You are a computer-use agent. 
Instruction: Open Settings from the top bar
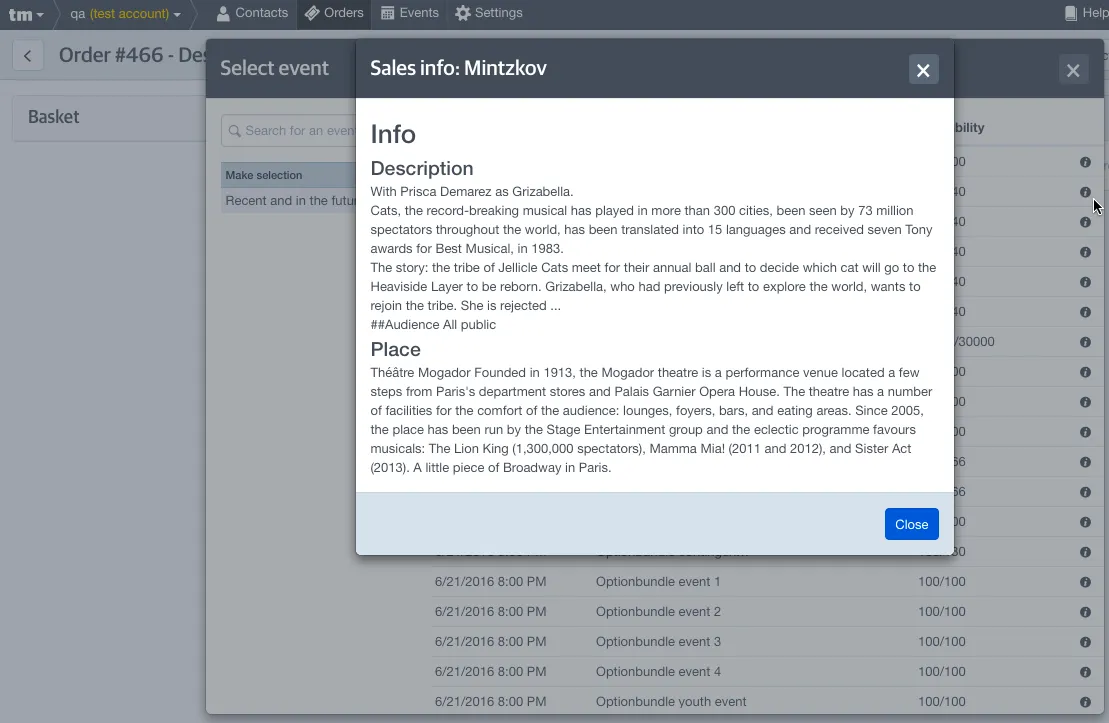[x=489, y=13]
